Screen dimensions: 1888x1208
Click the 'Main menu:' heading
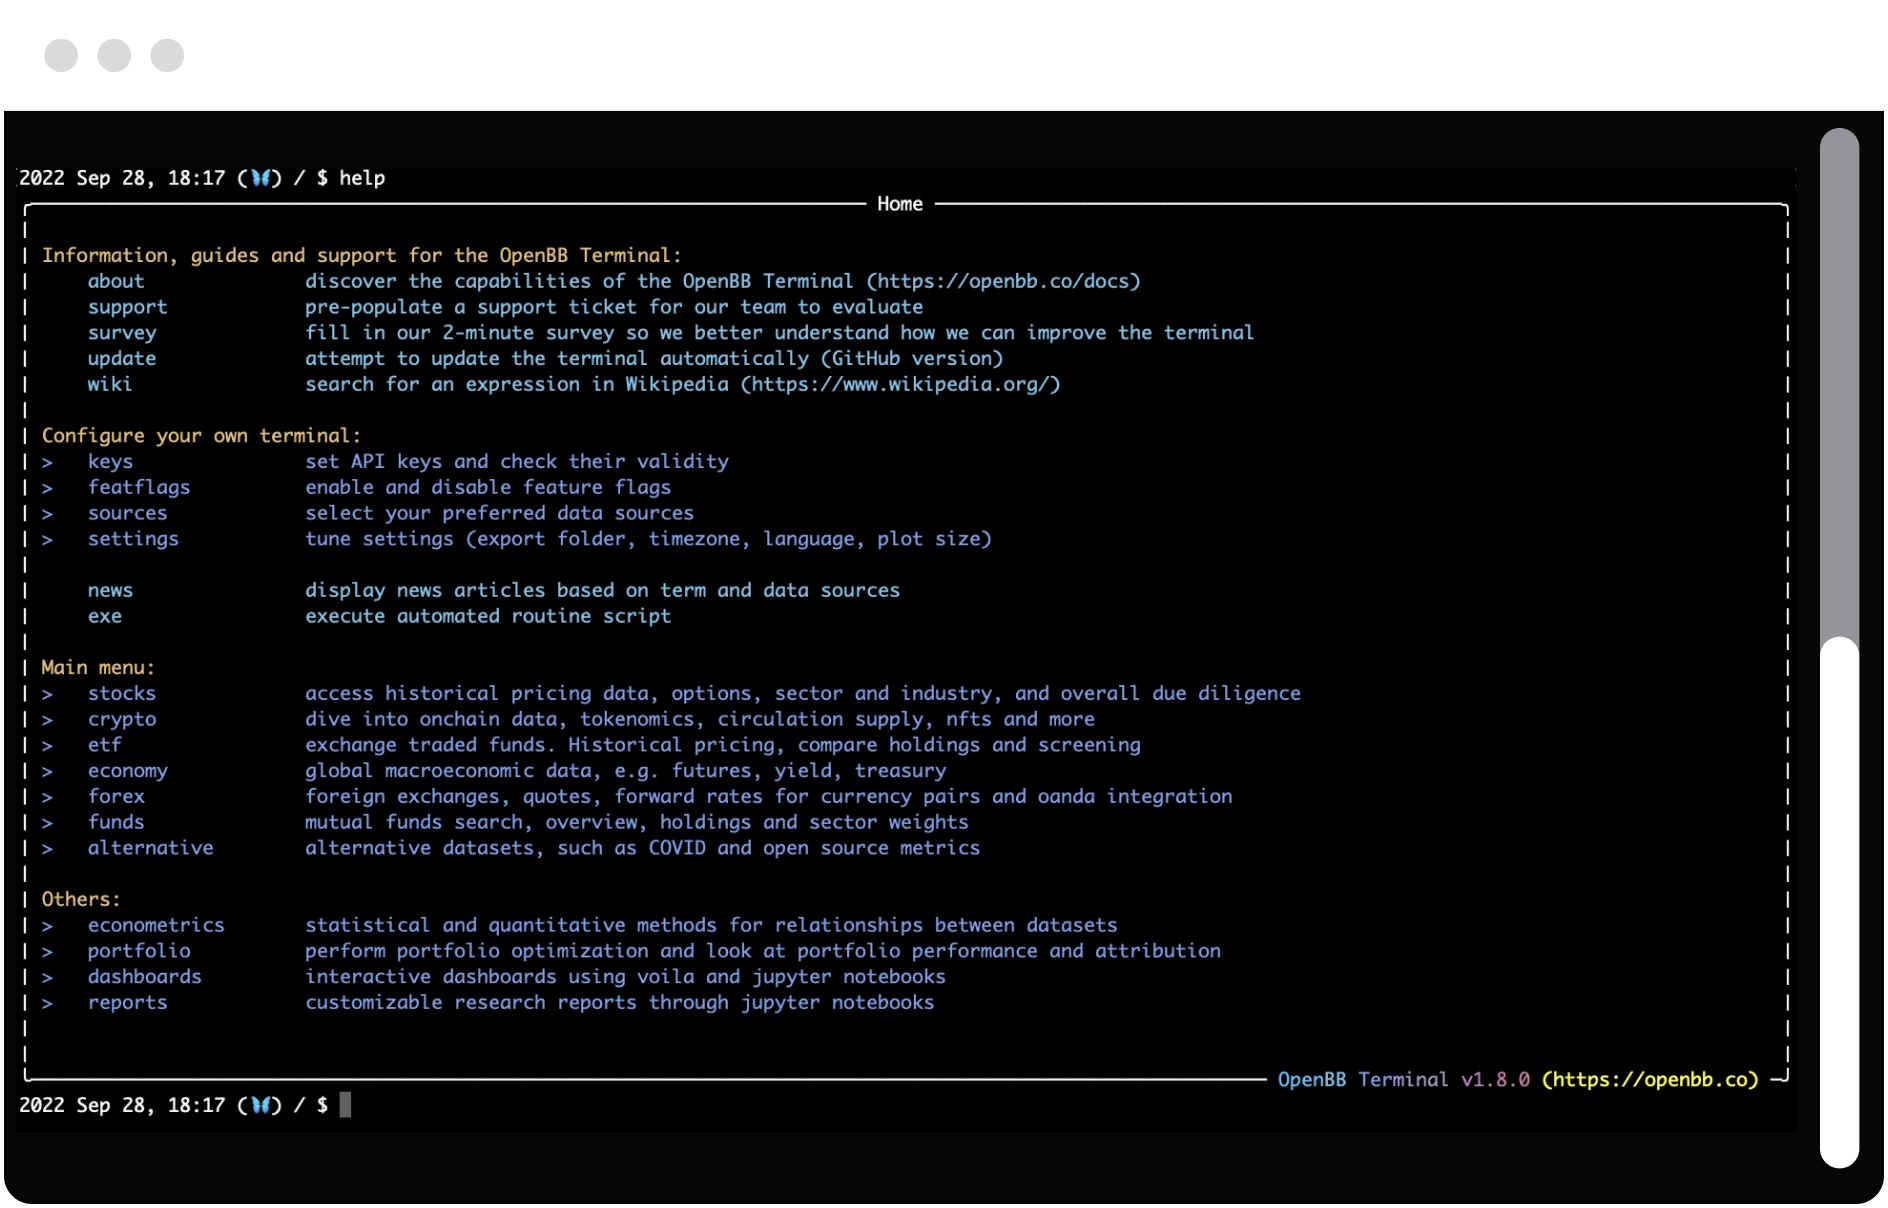coord(98,668)
